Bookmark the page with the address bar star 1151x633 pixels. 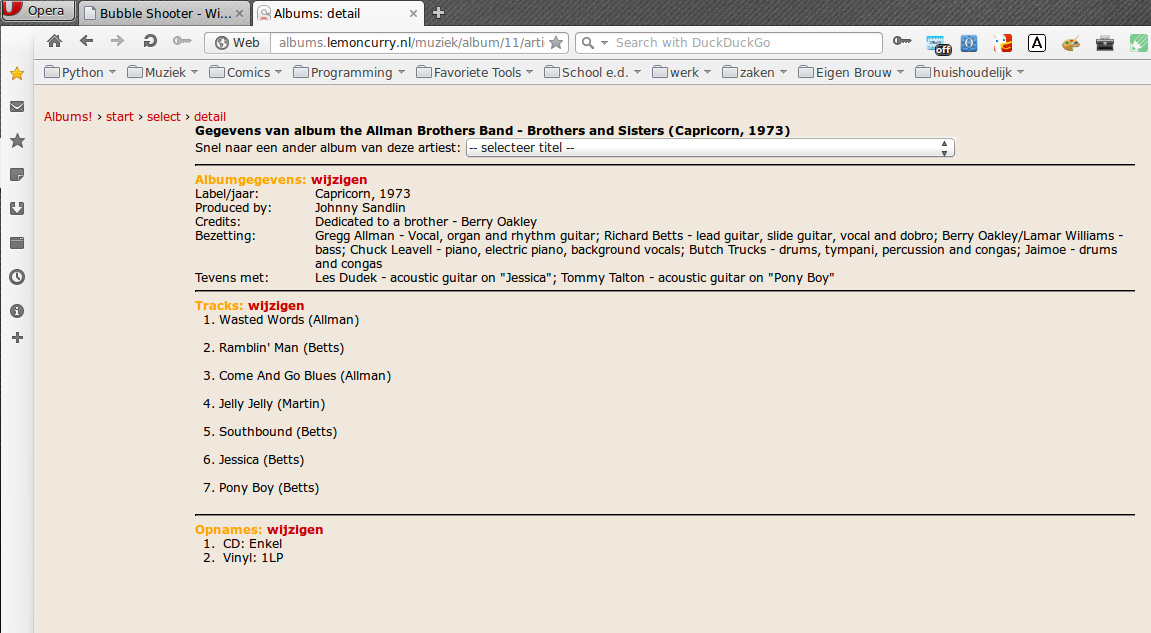point(556,43)
